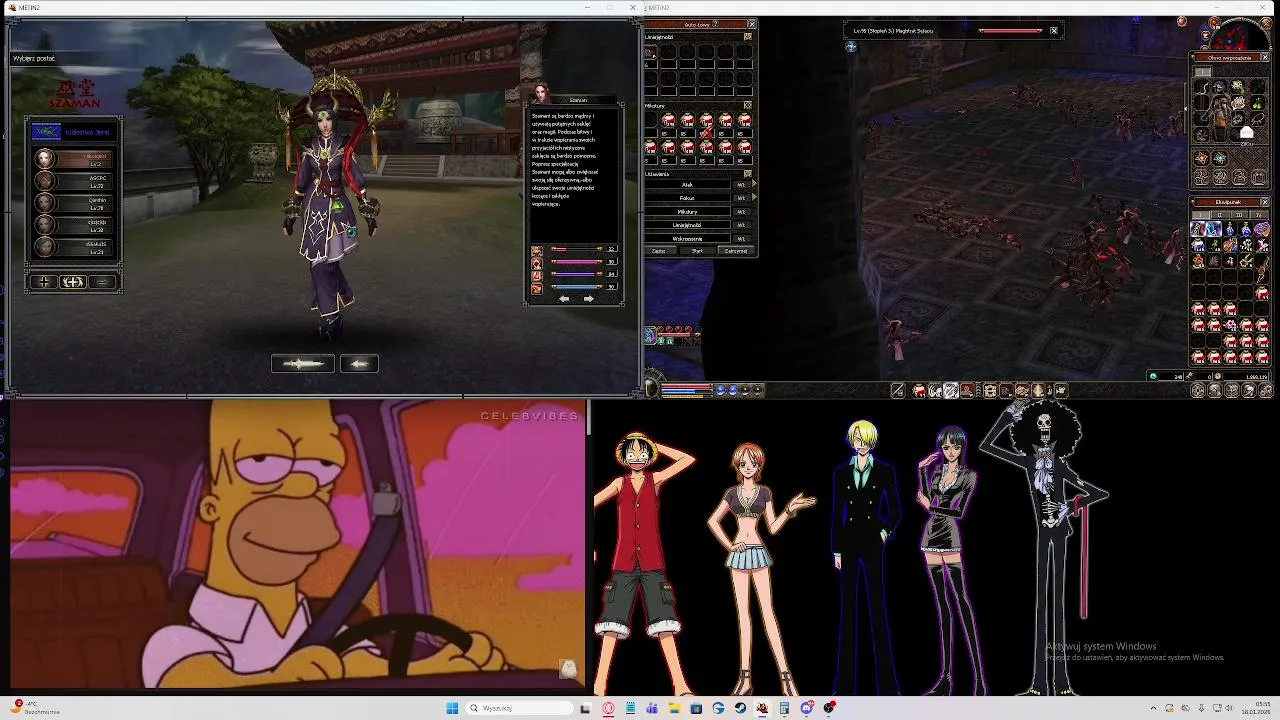Screen dimensions: 1280x720
Task: Click the last round button in game bar
Action: (1266, 390)
